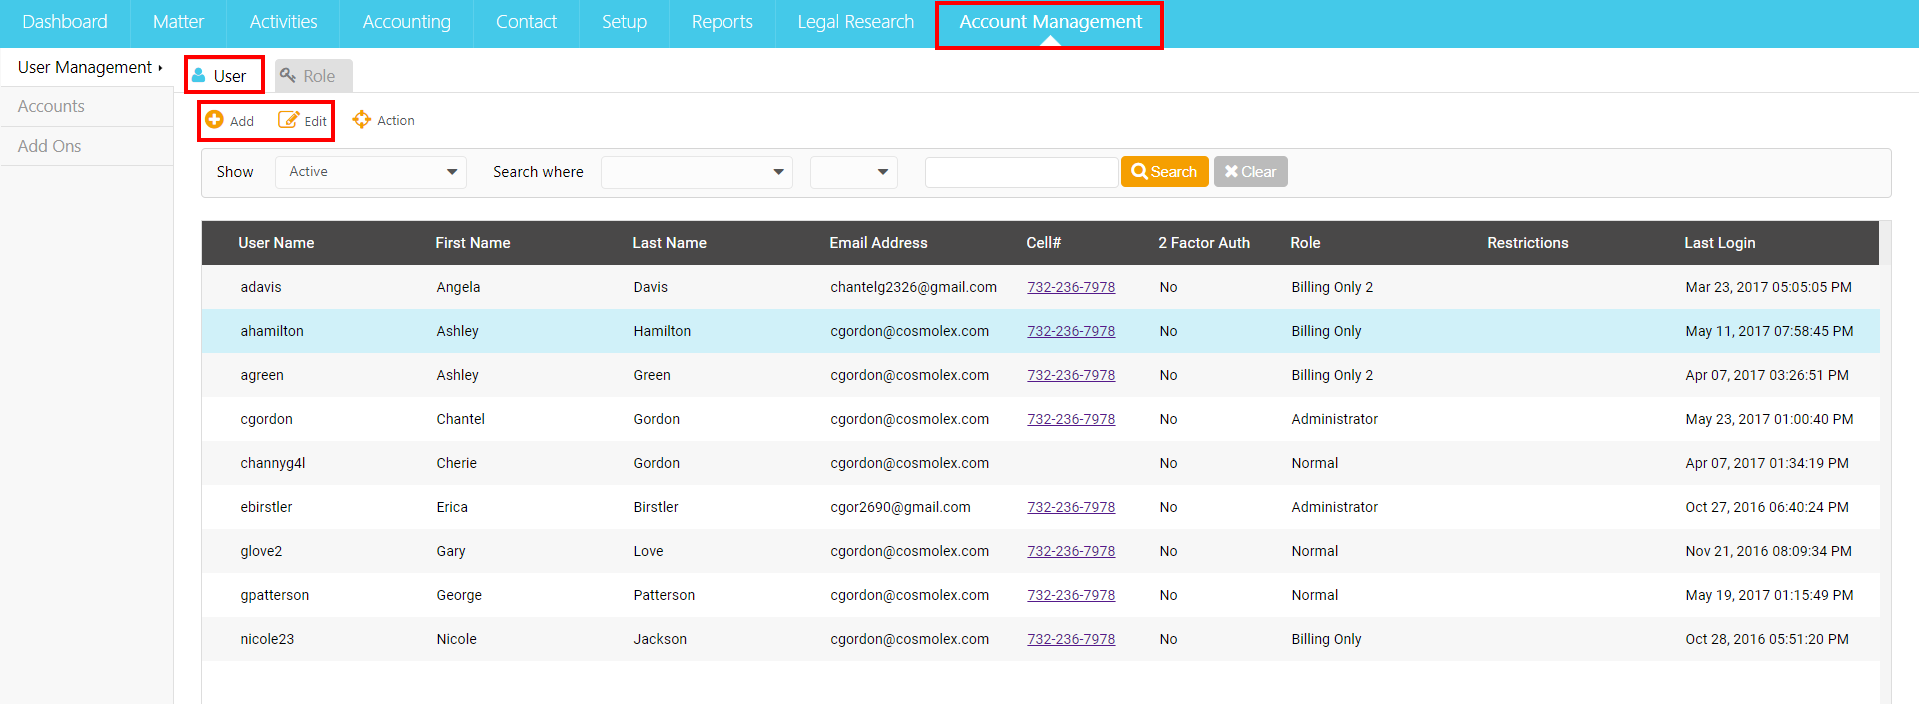Click the phone number link for glove2
This screenshot has width=1919, height=704.
1071,551
